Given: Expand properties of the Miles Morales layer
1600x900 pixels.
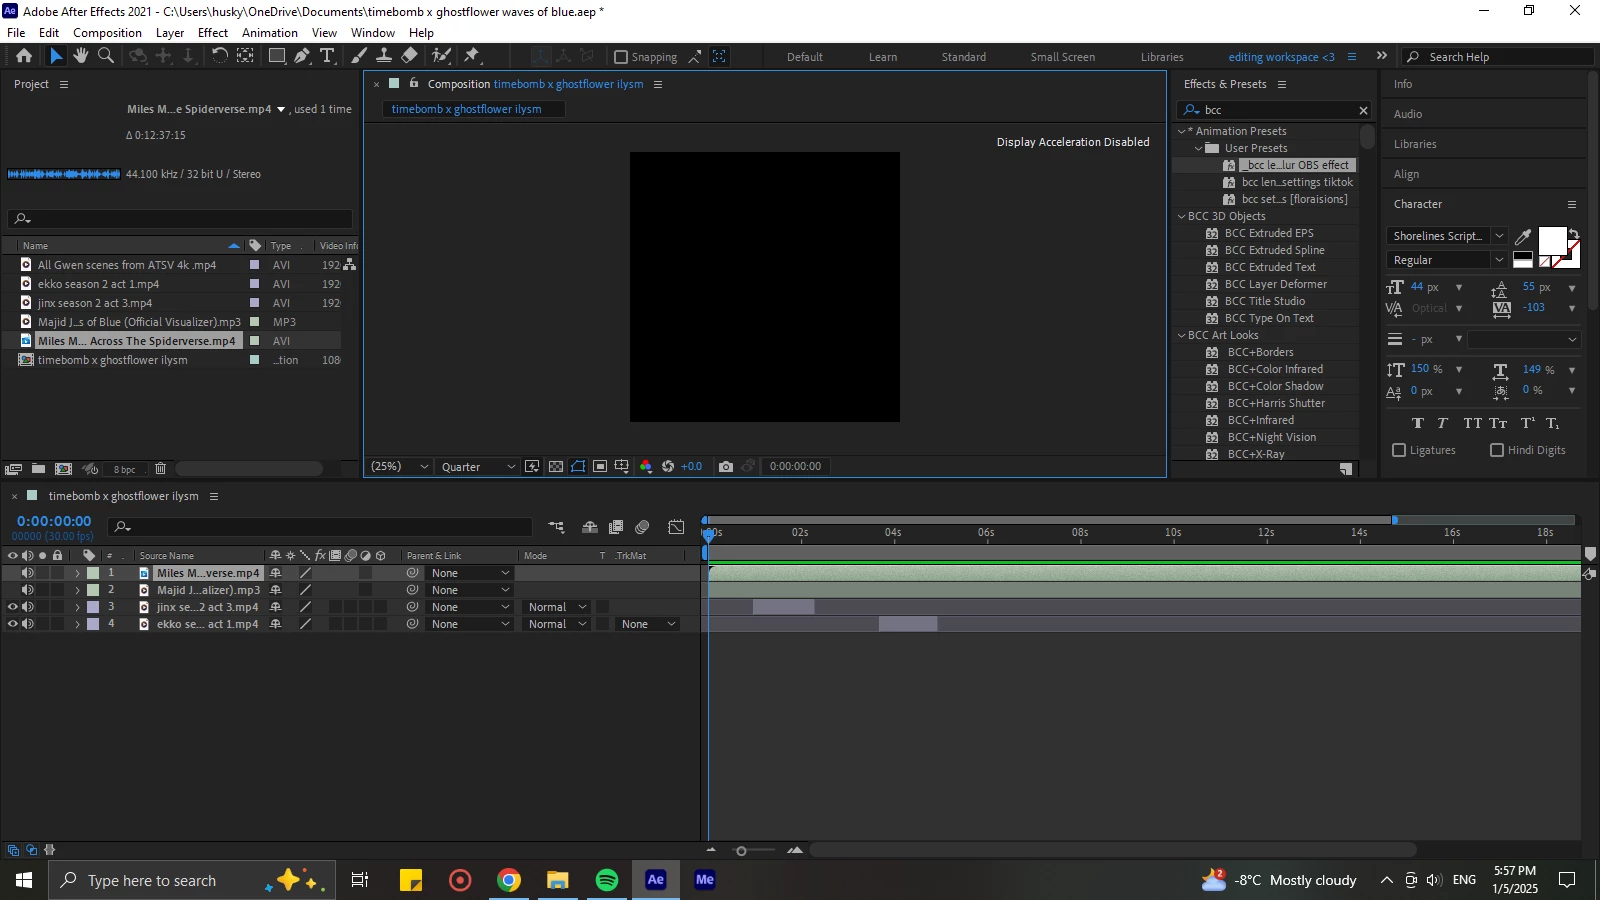Looking at the screenshot, I should (x=77, y=573).
